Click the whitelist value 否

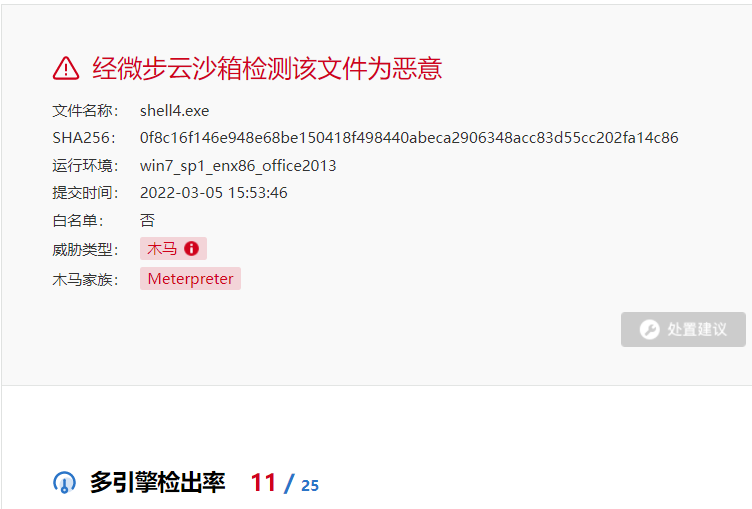click(x=147, y=221)
